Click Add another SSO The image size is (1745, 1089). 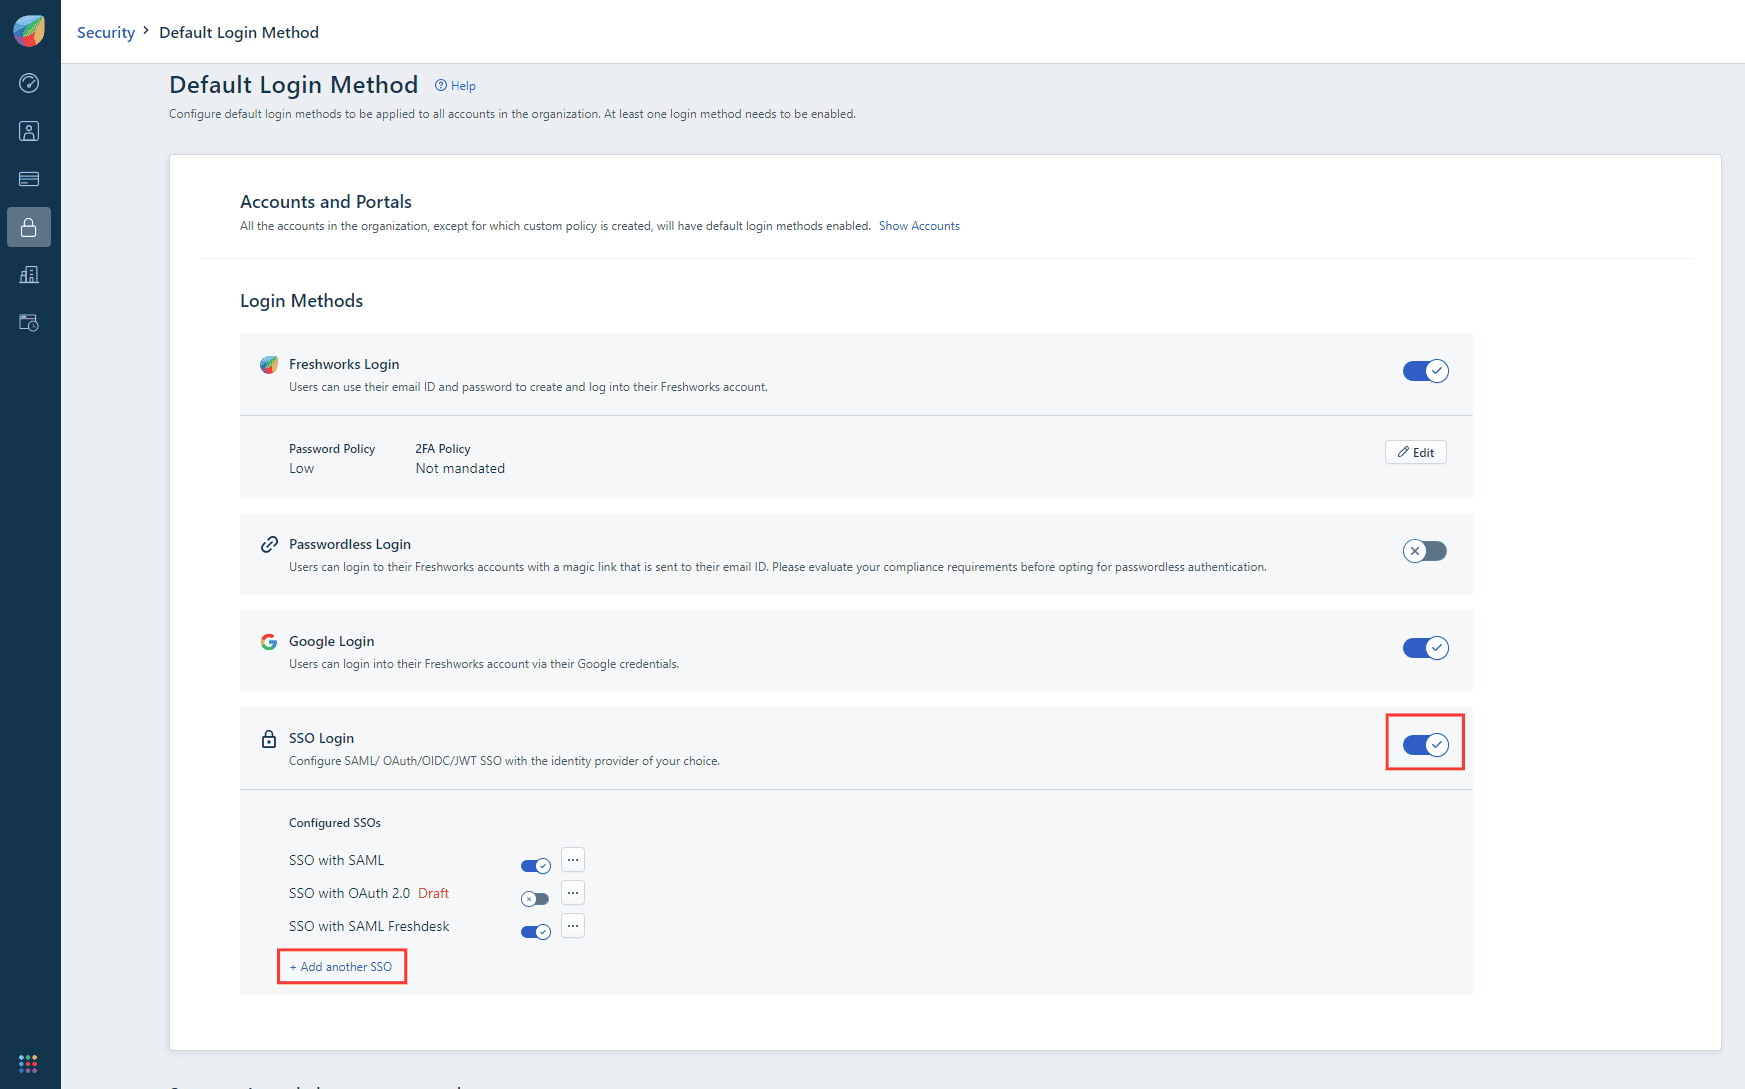(342, 967)
